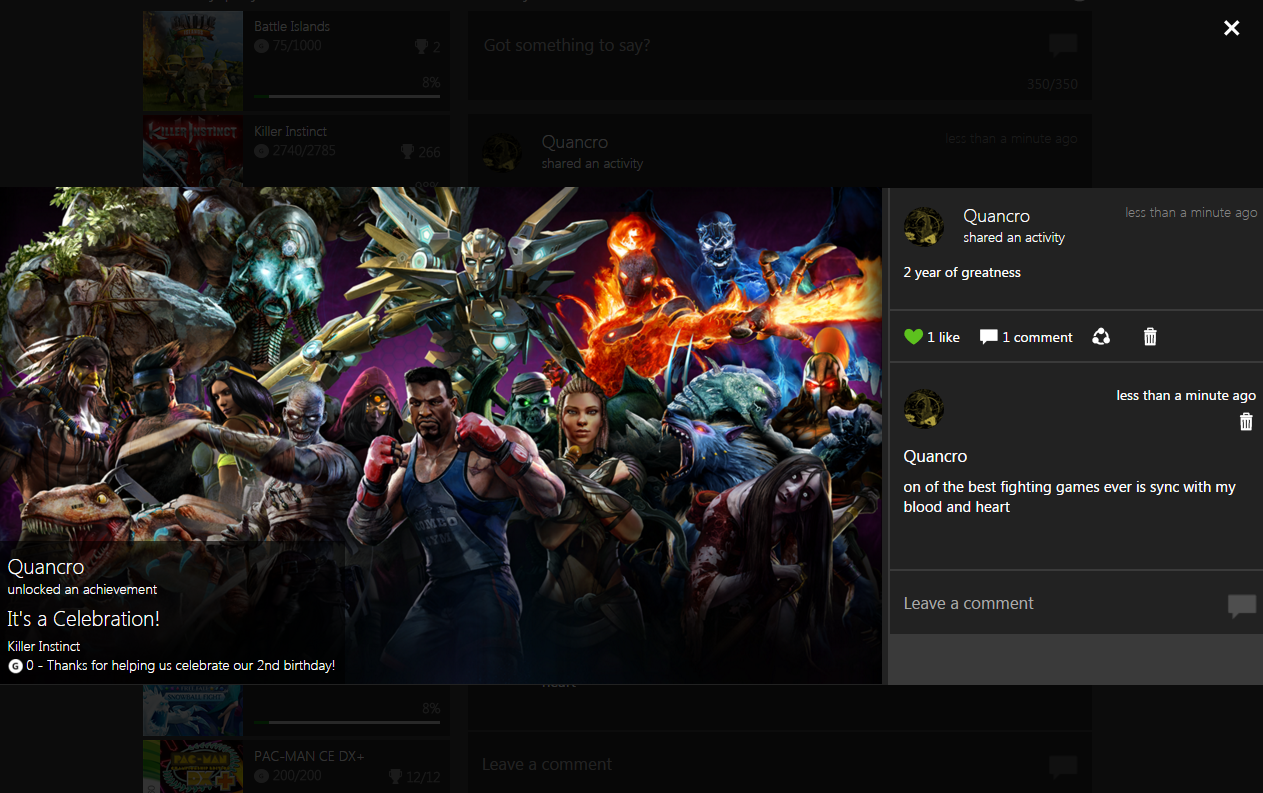
Task: Click Battle Islands 8% progress bar
Action: 347,96
